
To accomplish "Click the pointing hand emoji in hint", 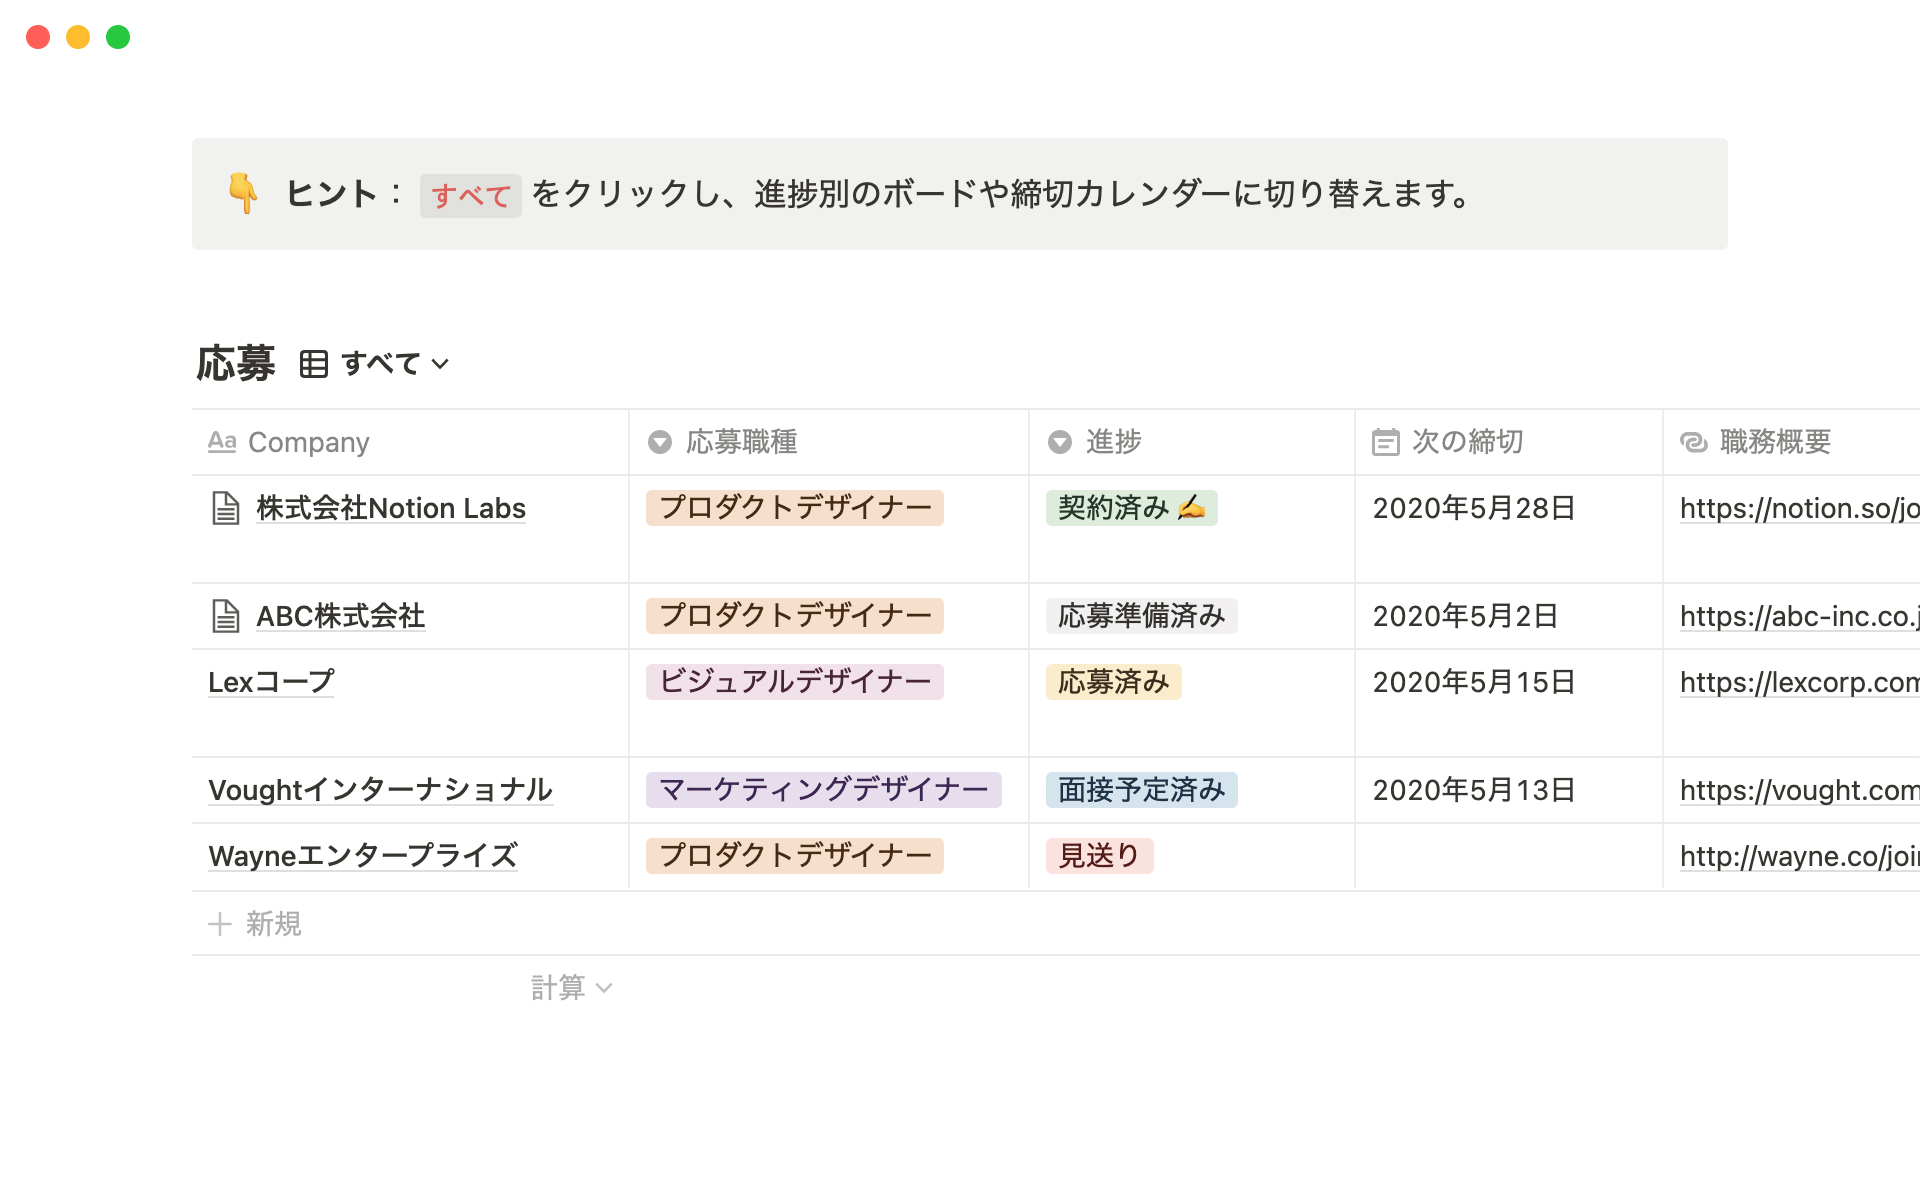I will (243, 193).
